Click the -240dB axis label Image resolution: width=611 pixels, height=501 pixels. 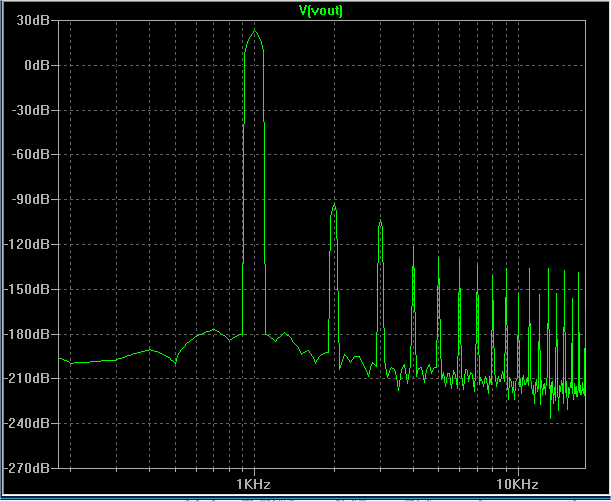(x=26, y=423)
